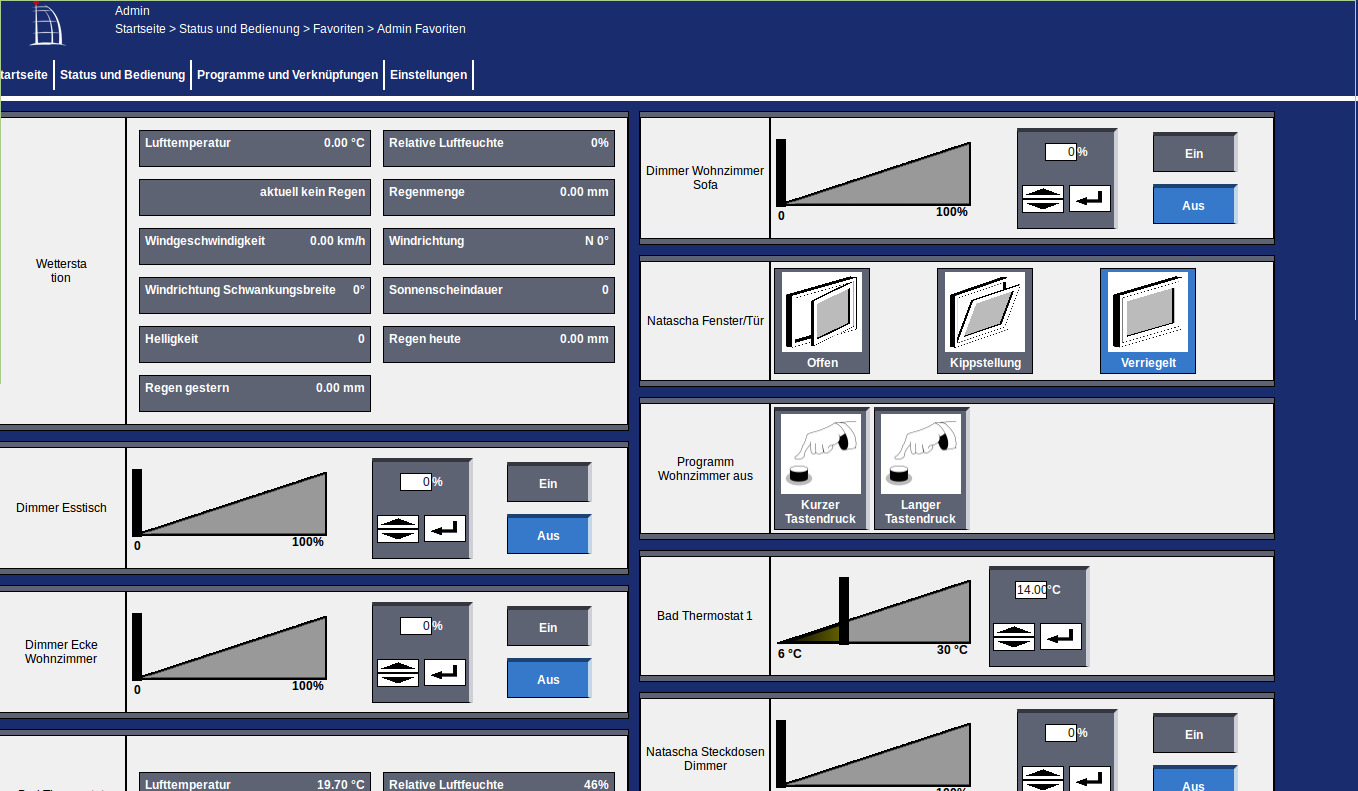Click the Dimmer Wohnzimmer Sofa level ramp slider
The image size is (1358, 791).
point(875,173)
